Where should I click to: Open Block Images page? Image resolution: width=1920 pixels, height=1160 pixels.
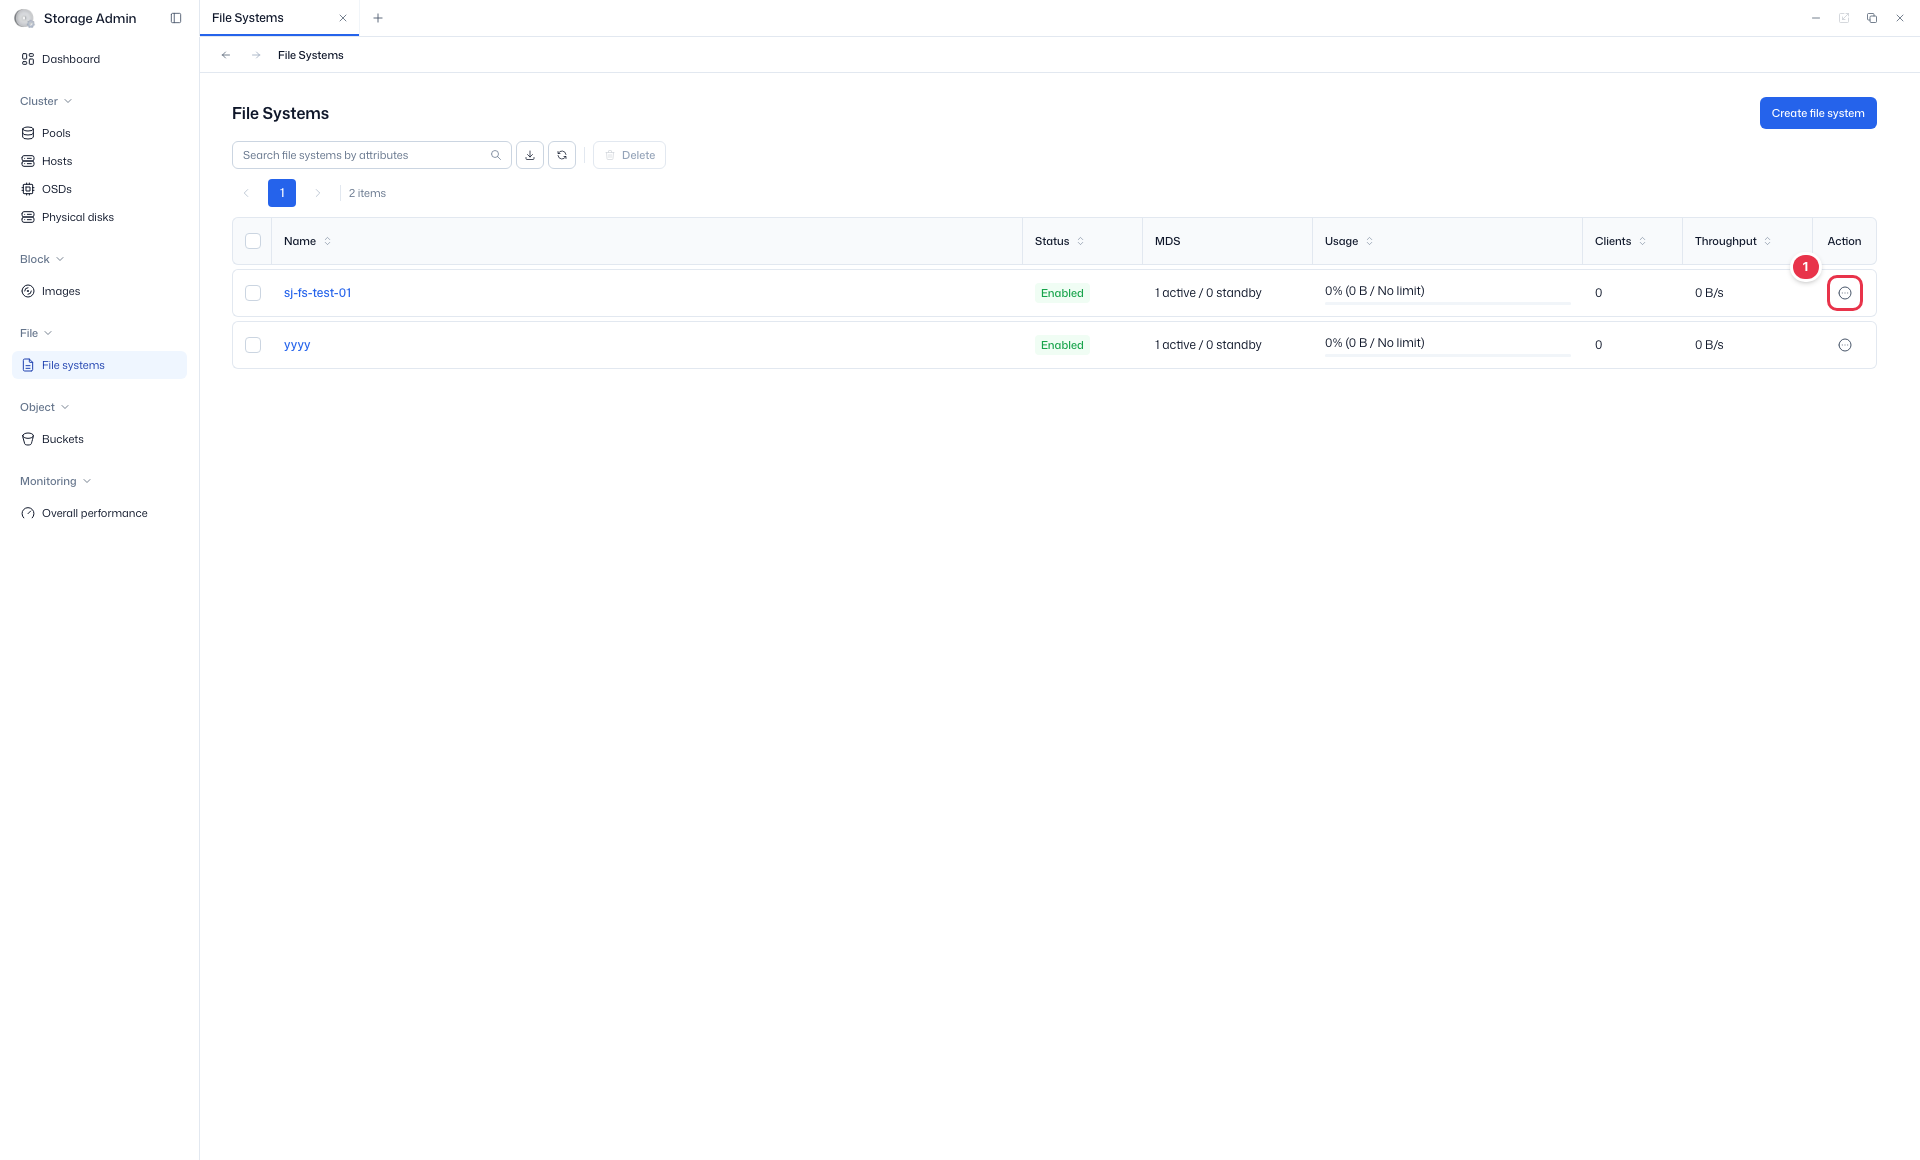click(x=51, y=291)
